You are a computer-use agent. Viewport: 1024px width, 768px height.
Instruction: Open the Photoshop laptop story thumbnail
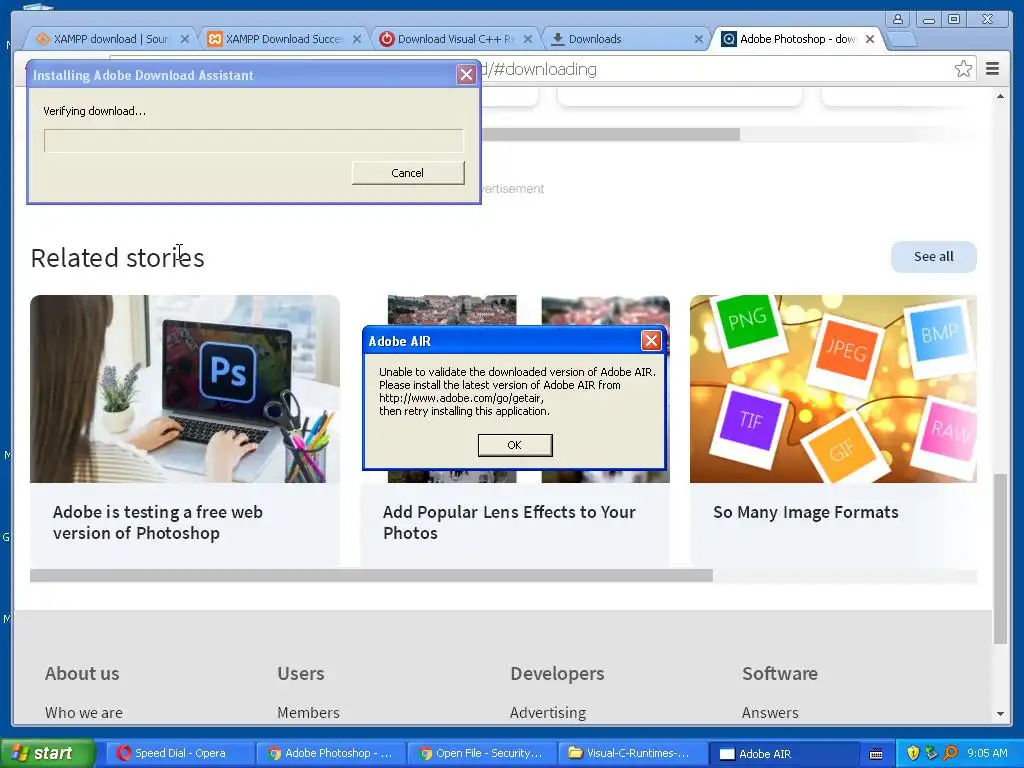[x=185, y=389]
